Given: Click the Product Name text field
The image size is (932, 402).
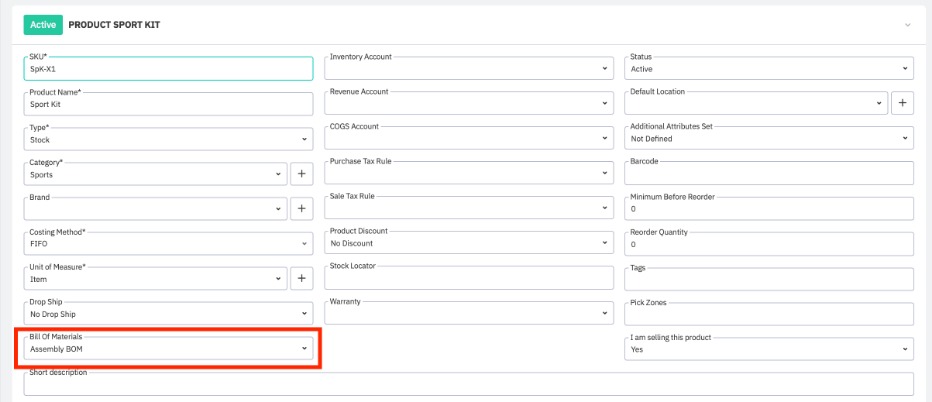Looking at the screenshot, I should click(x=168, y=104).
